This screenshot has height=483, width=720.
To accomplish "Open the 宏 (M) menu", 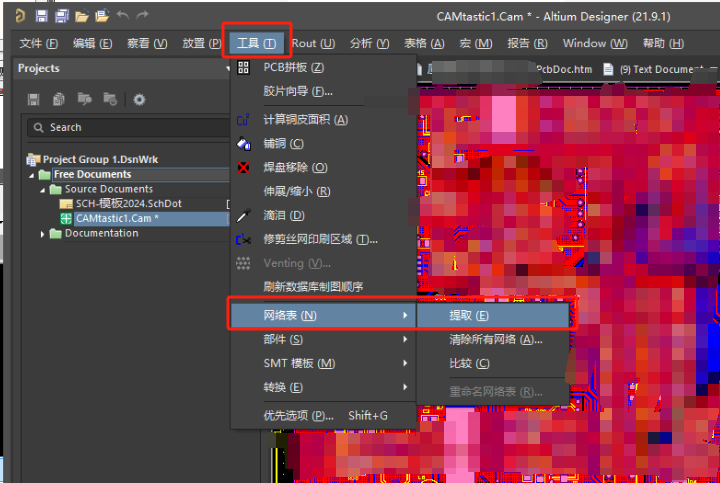I will pyautogui.click(x=476, y=43).
